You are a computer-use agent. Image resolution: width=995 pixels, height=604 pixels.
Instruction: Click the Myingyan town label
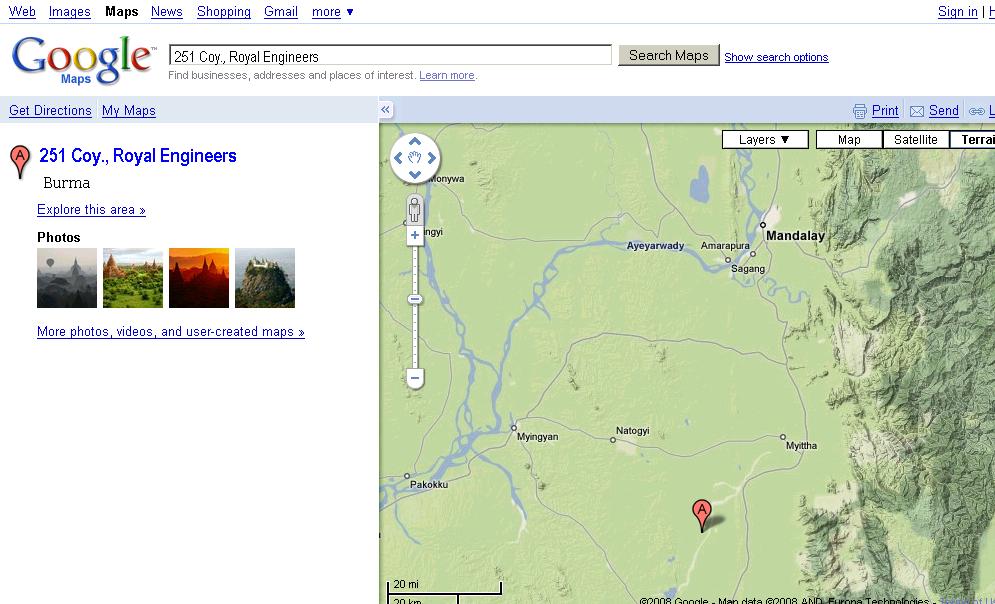(537, 437)
